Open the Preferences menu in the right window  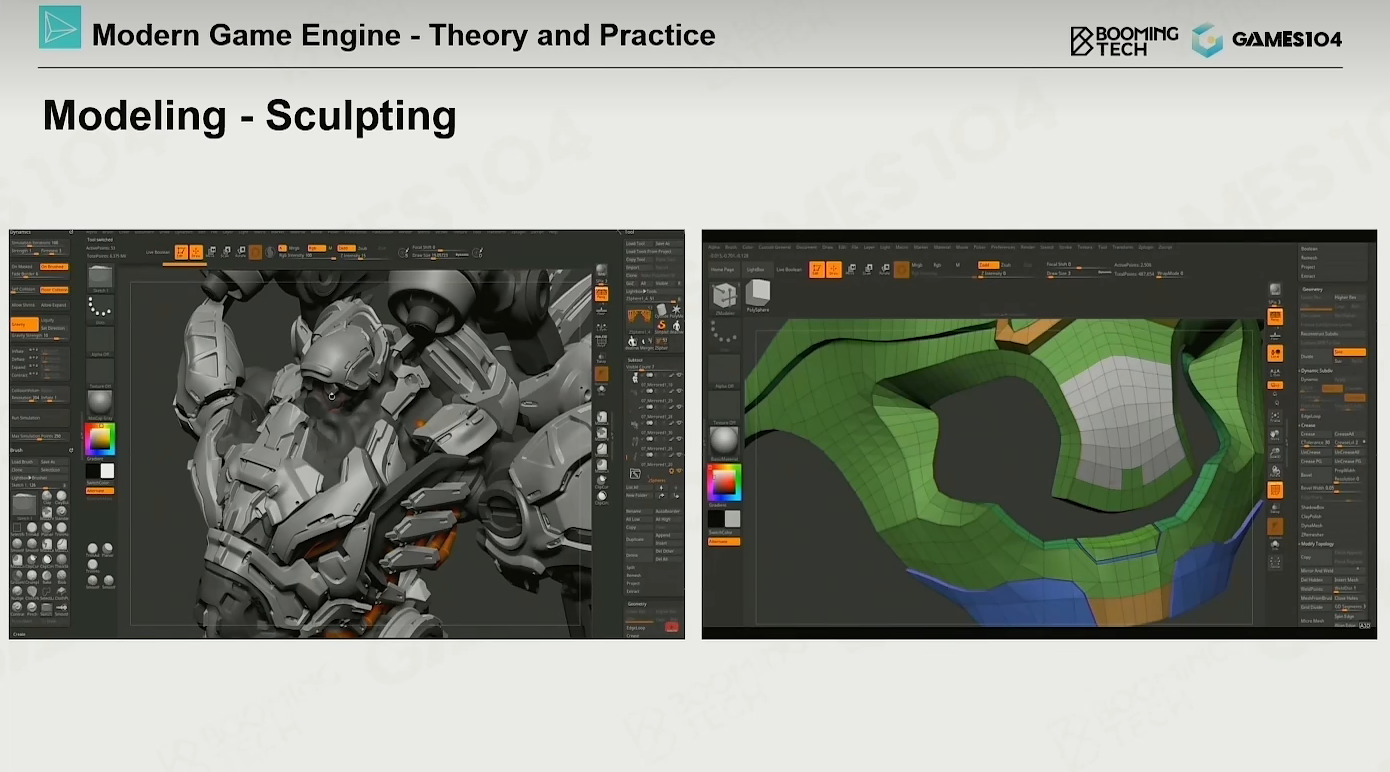(x=1002, y=247)
